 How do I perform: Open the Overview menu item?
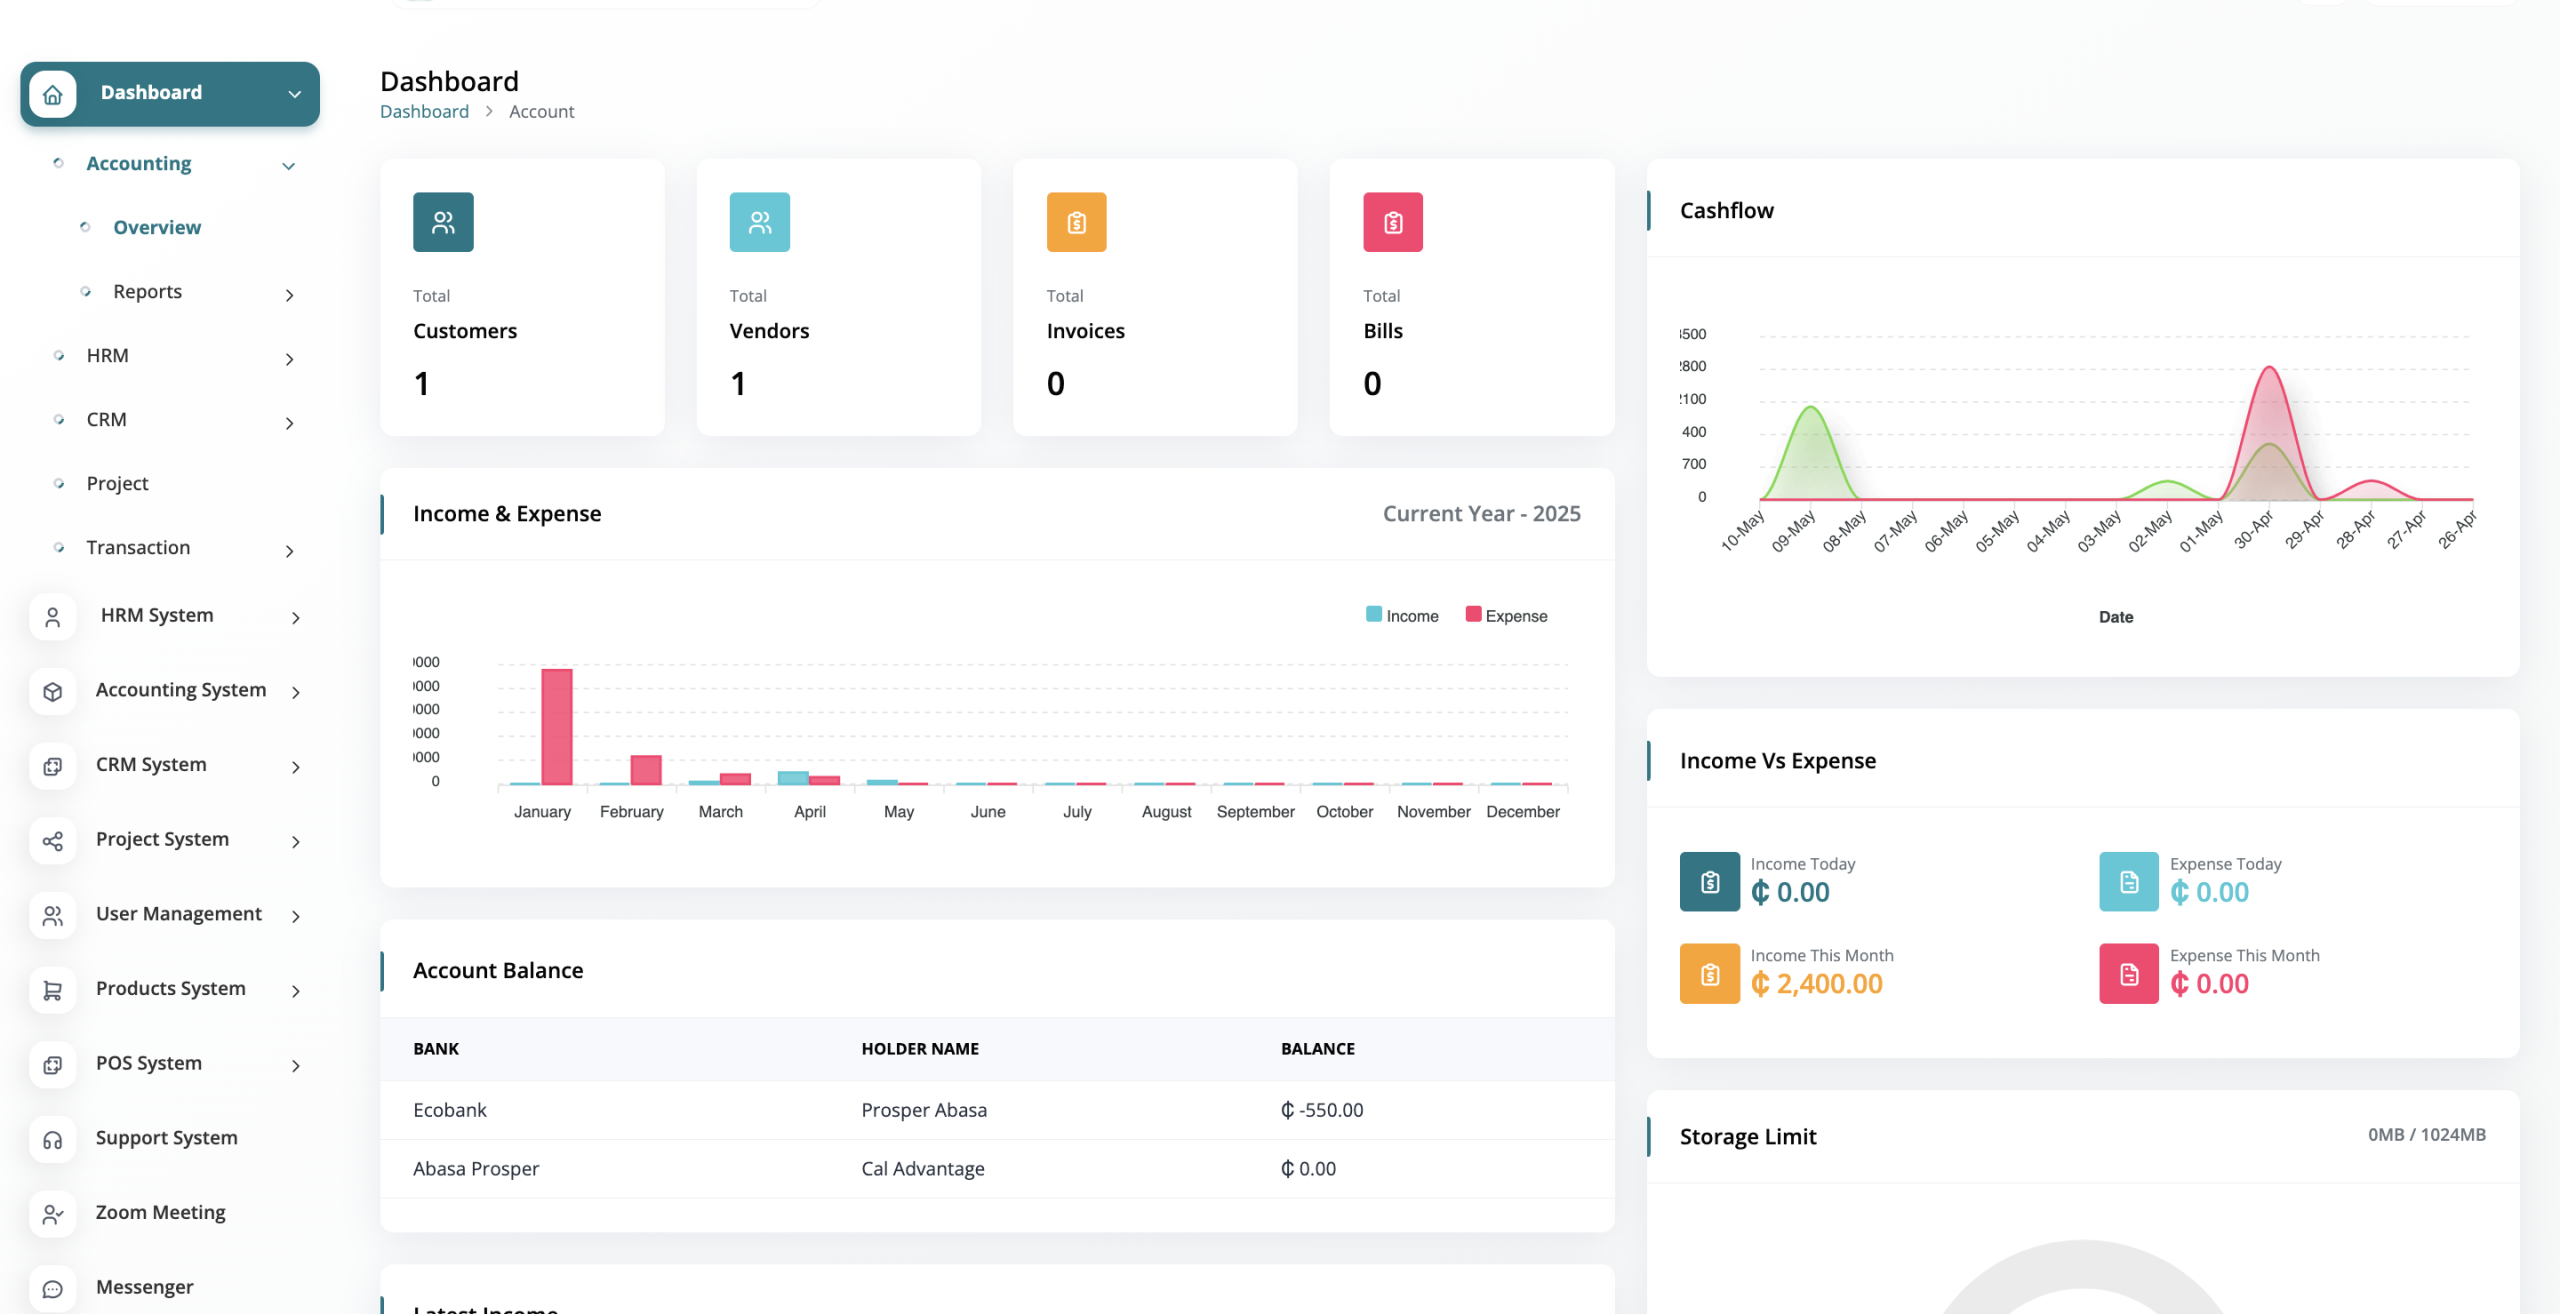click(x=157, y=227)
